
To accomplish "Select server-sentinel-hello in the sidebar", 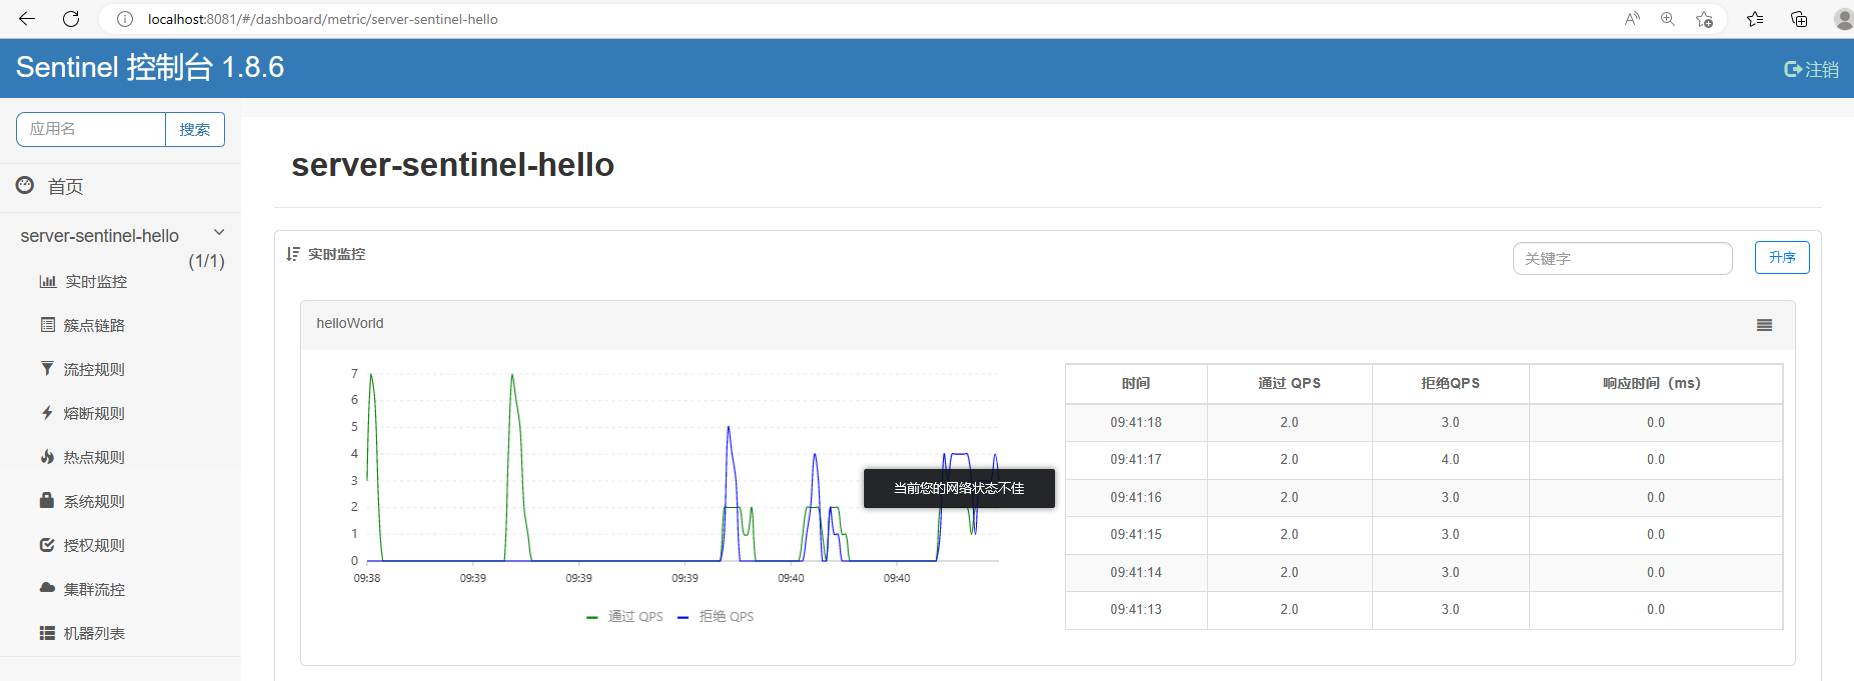I will pyautogui.click(x=100, y=236).
